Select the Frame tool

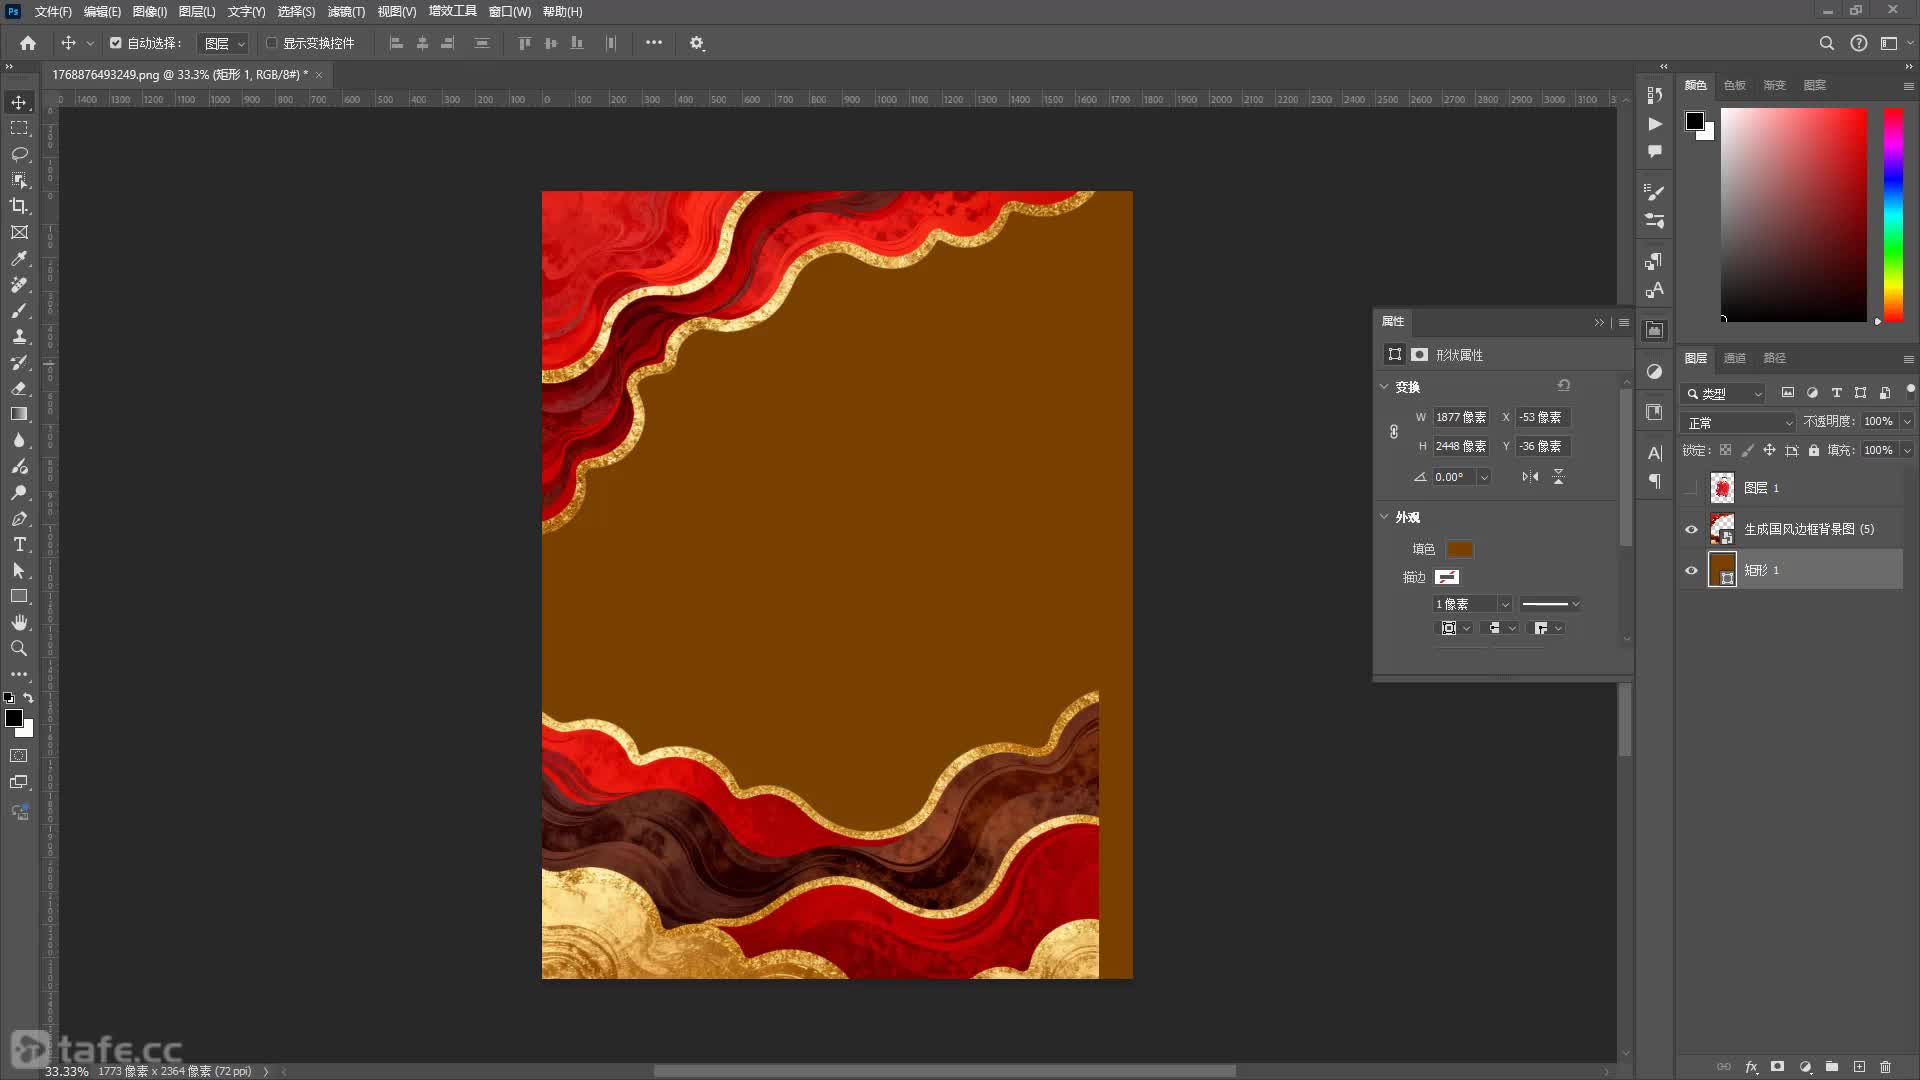click(x=19, y=232)
